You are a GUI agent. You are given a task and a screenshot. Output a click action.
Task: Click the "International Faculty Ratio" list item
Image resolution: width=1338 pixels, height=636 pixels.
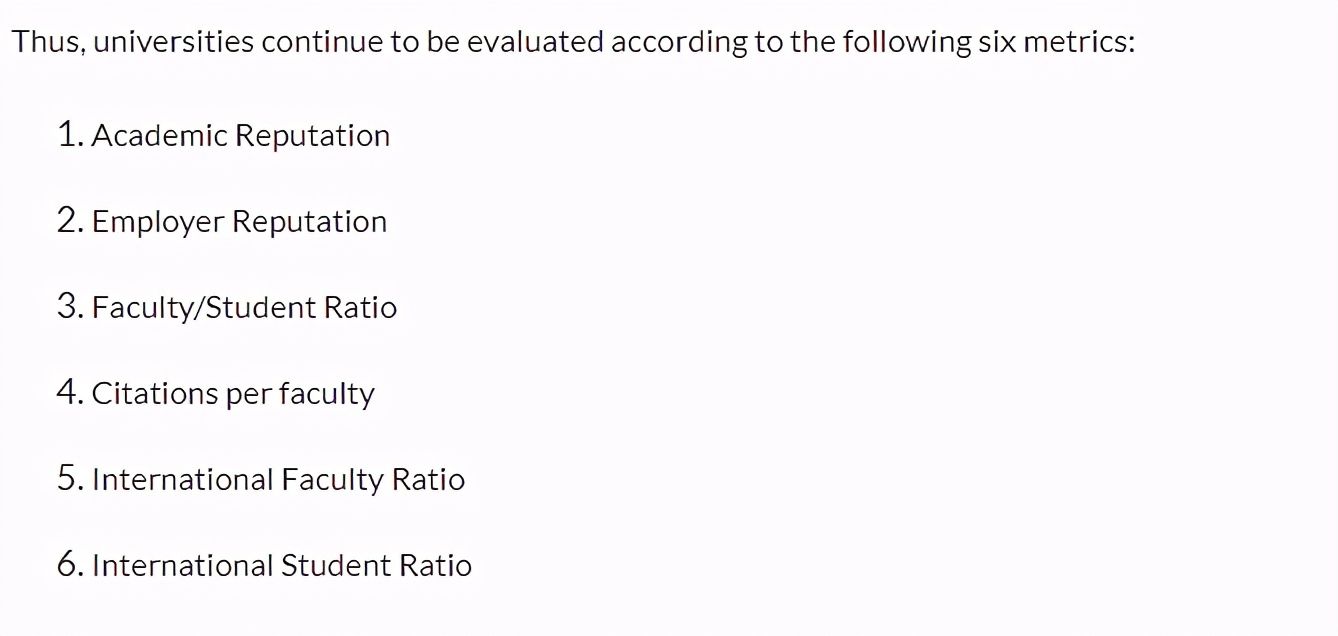coord(278,480)
